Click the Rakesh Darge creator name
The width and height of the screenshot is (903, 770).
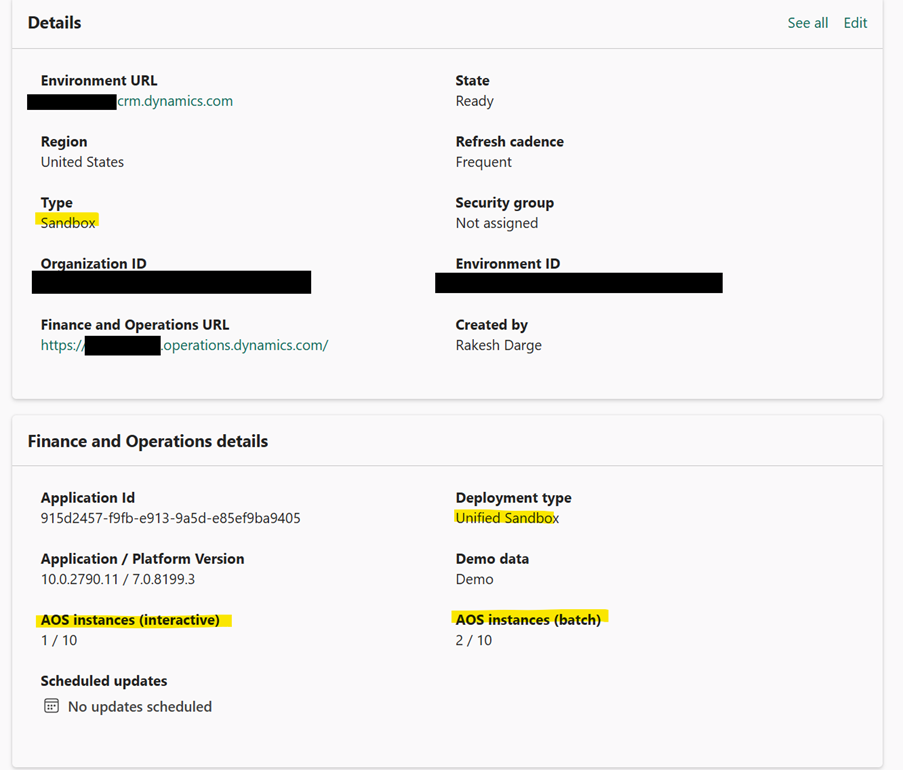(x=499, y=345)
